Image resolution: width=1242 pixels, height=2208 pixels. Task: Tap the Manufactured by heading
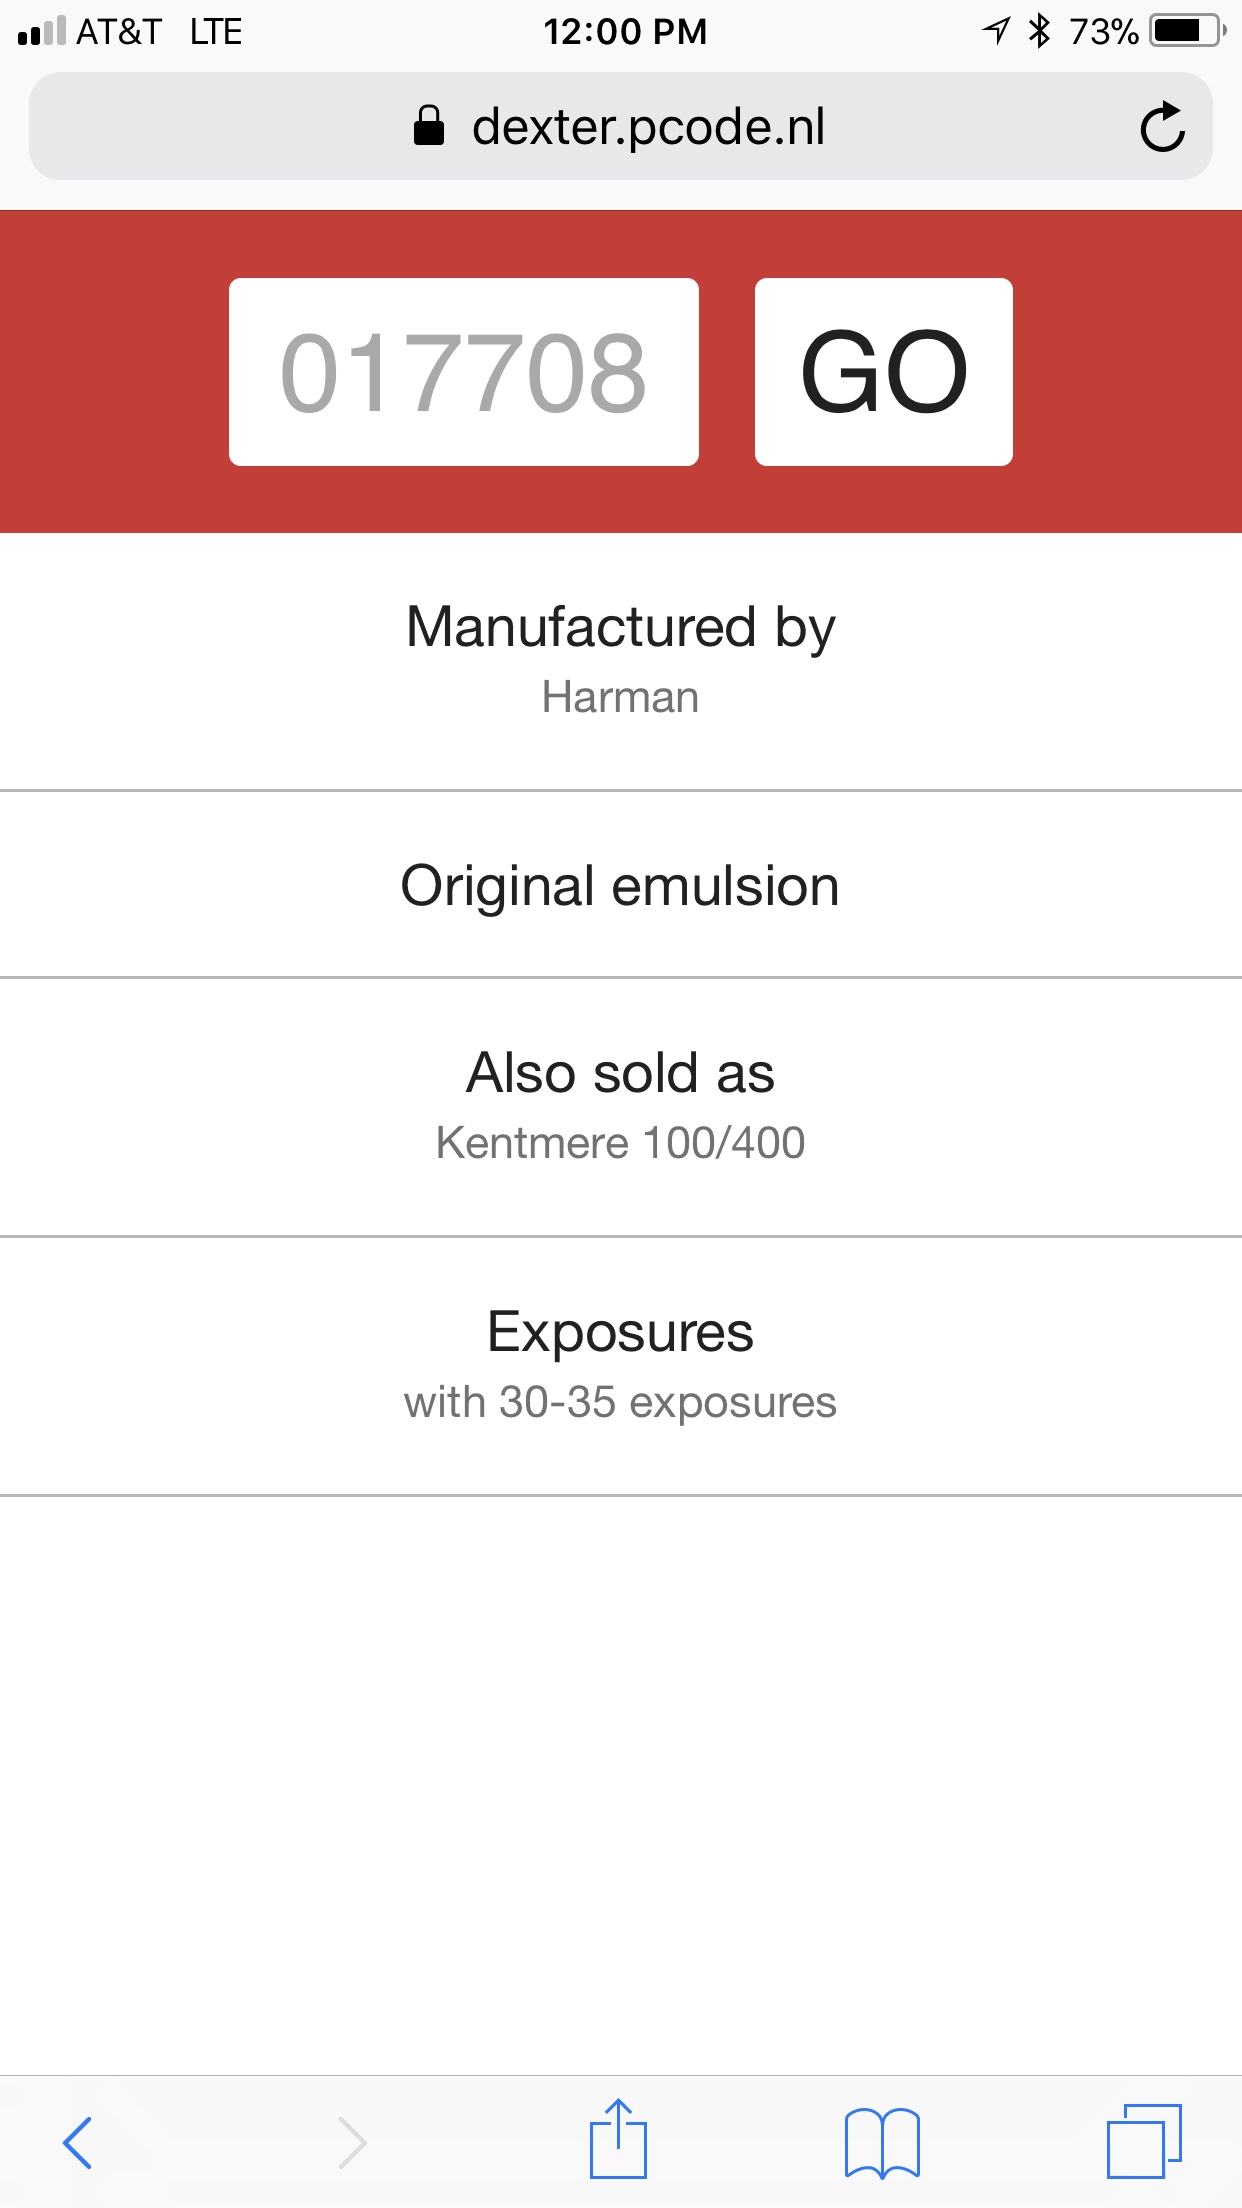620,628
